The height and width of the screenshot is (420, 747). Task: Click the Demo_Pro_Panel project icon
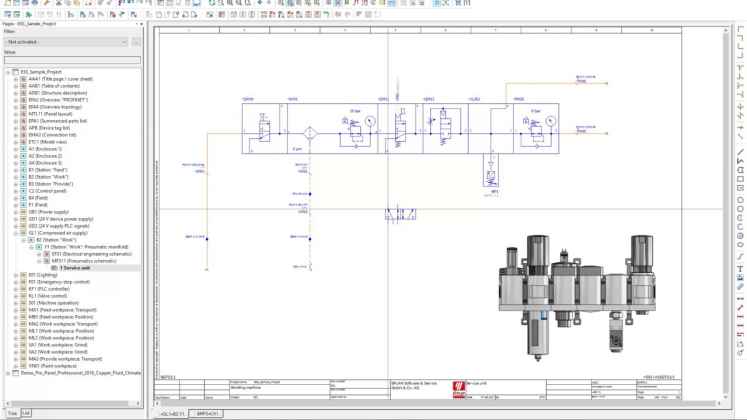(15, 373)
